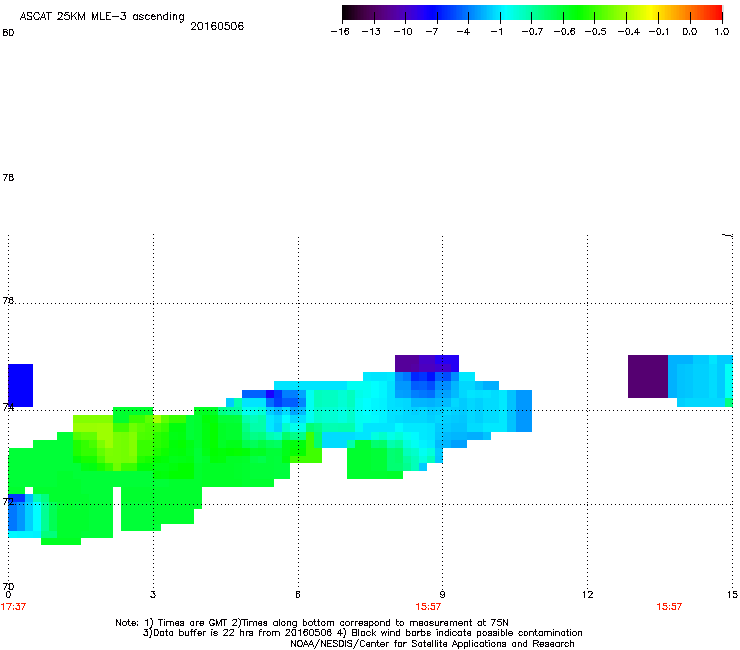Image resolution: width=740 pixels, height=650 pixels.
Task: Click the color bar label -0.5
Action: coord(596,32)
